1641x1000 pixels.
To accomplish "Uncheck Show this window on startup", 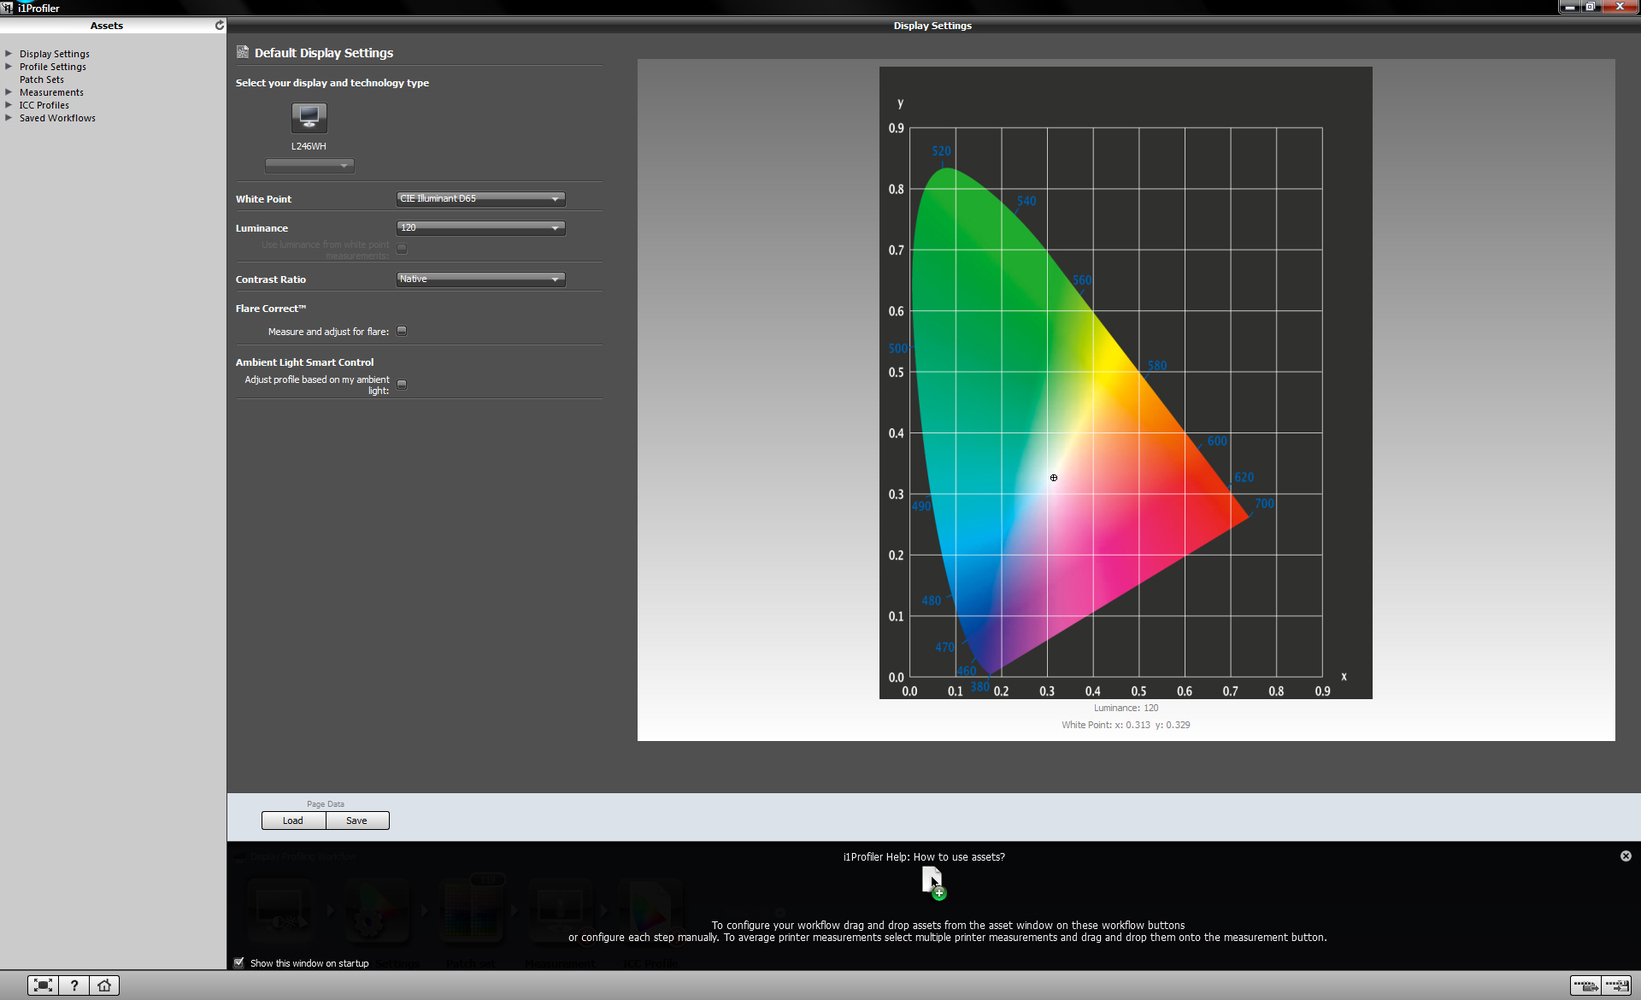I will 239,963.
